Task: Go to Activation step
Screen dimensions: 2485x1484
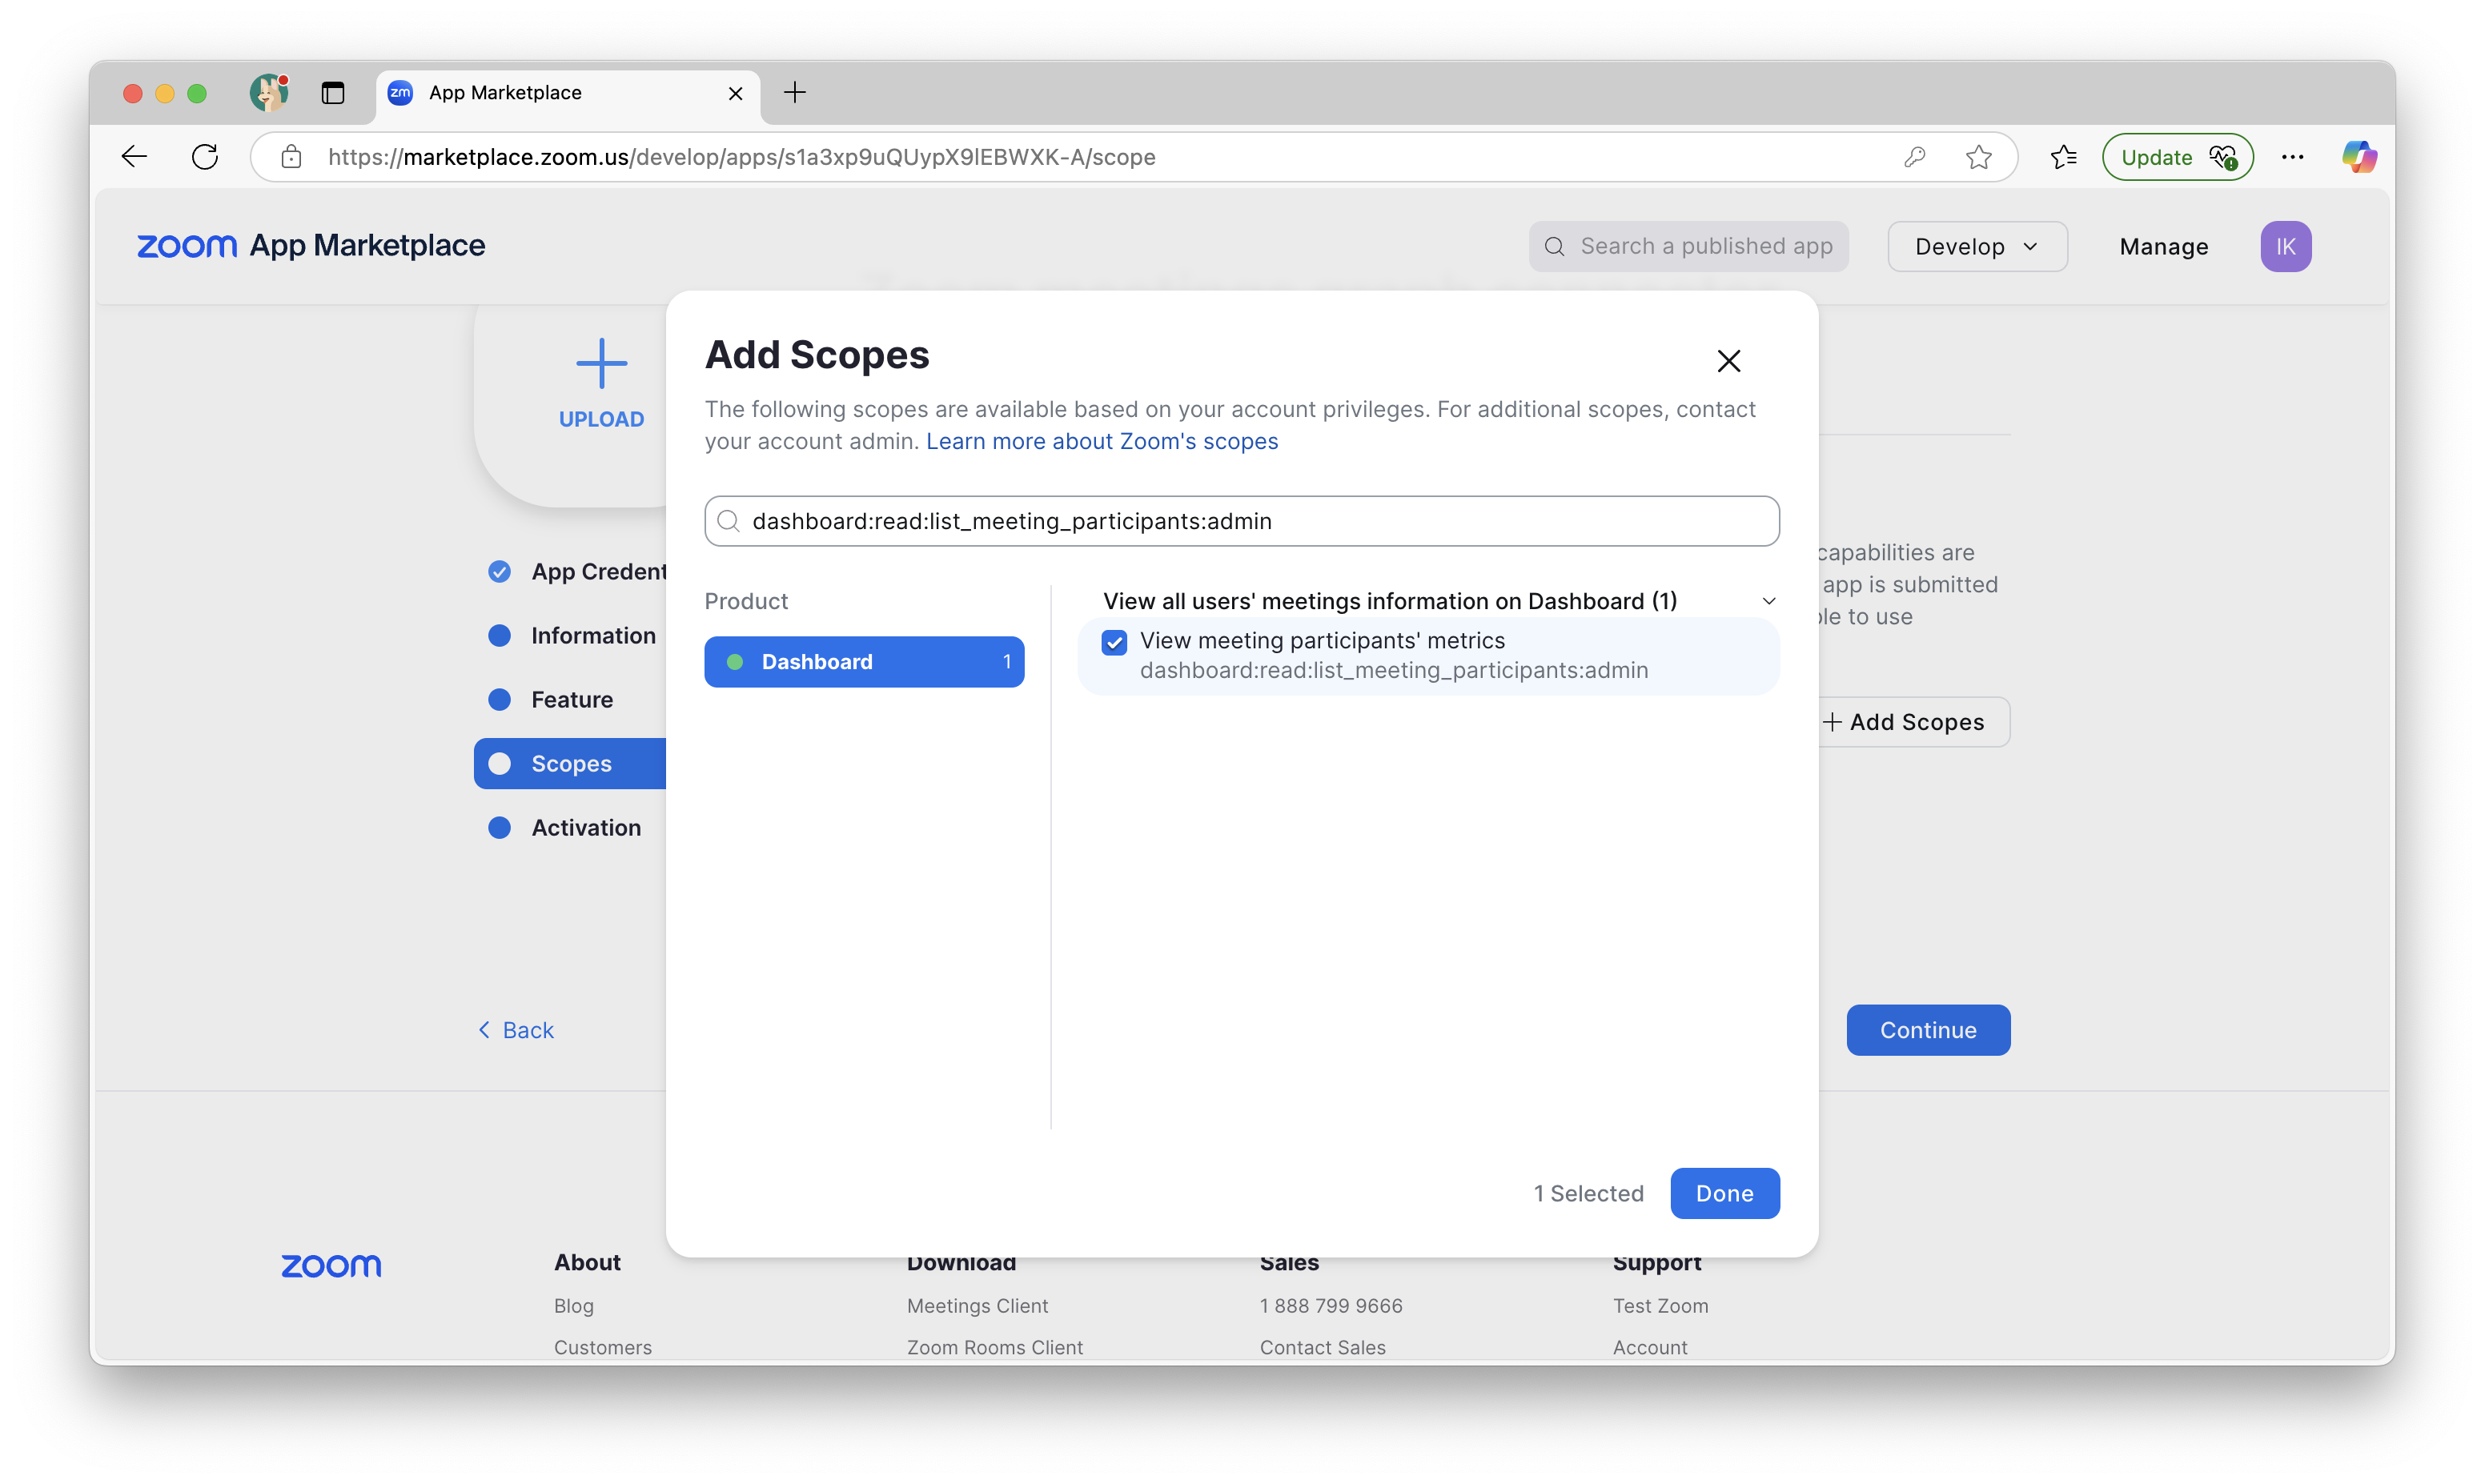Action: (x=564, y=827)
